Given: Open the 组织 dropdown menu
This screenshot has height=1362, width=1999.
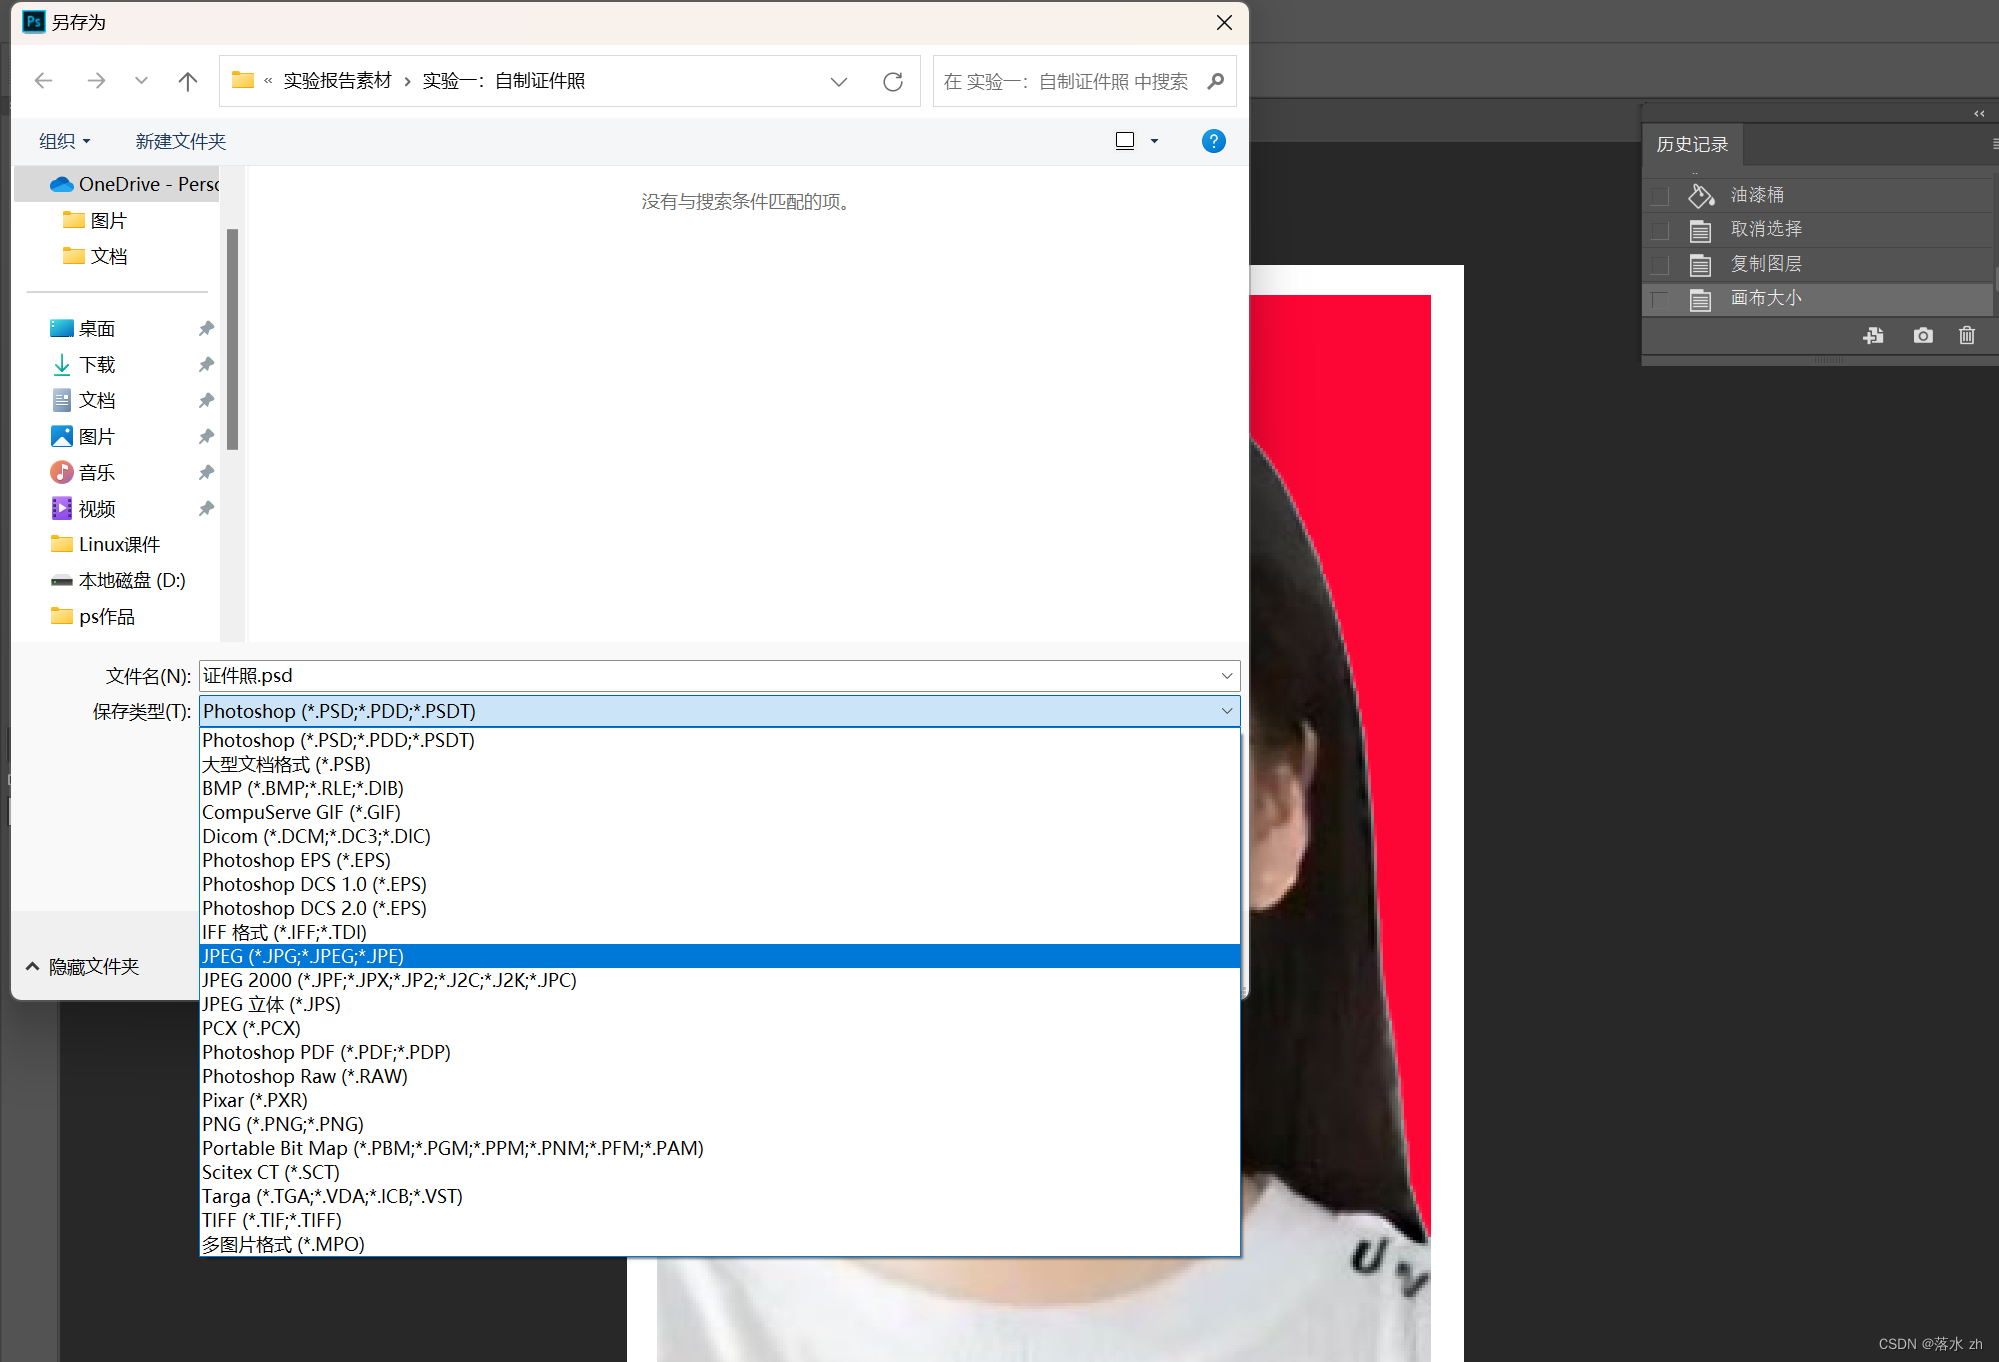Looking at the screenshot, I should click(x=64, y=141).
